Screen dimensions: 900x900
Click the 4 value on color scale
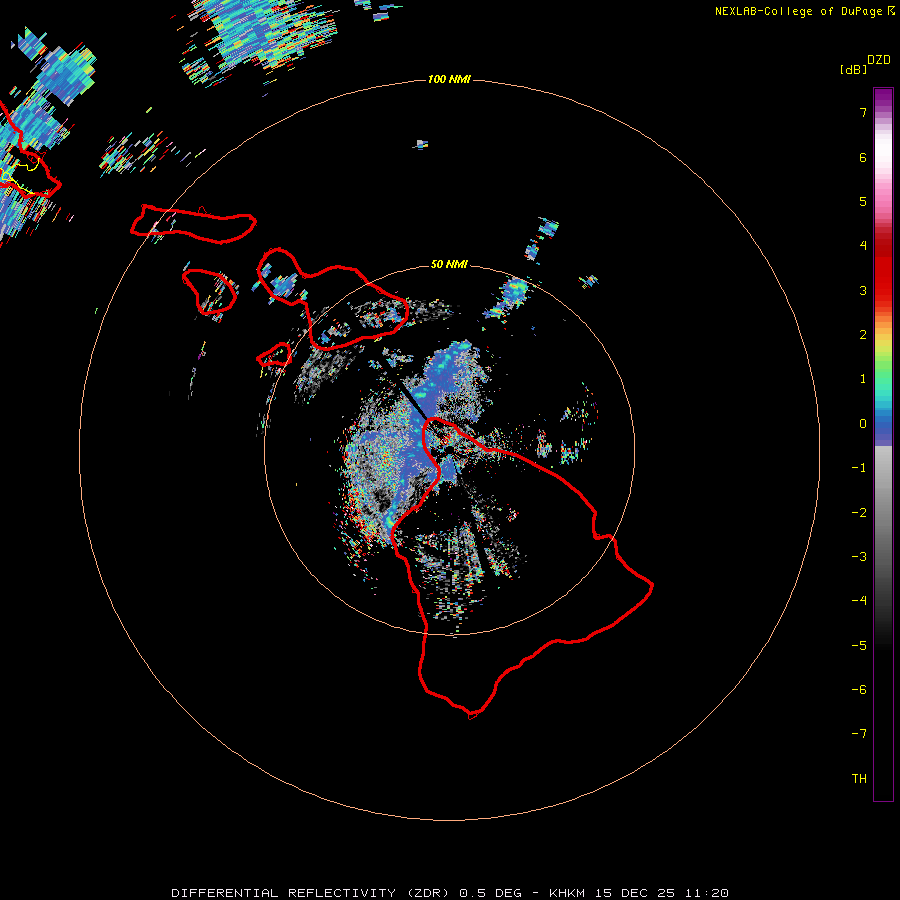pyautogui.click(x=863, y=246)
